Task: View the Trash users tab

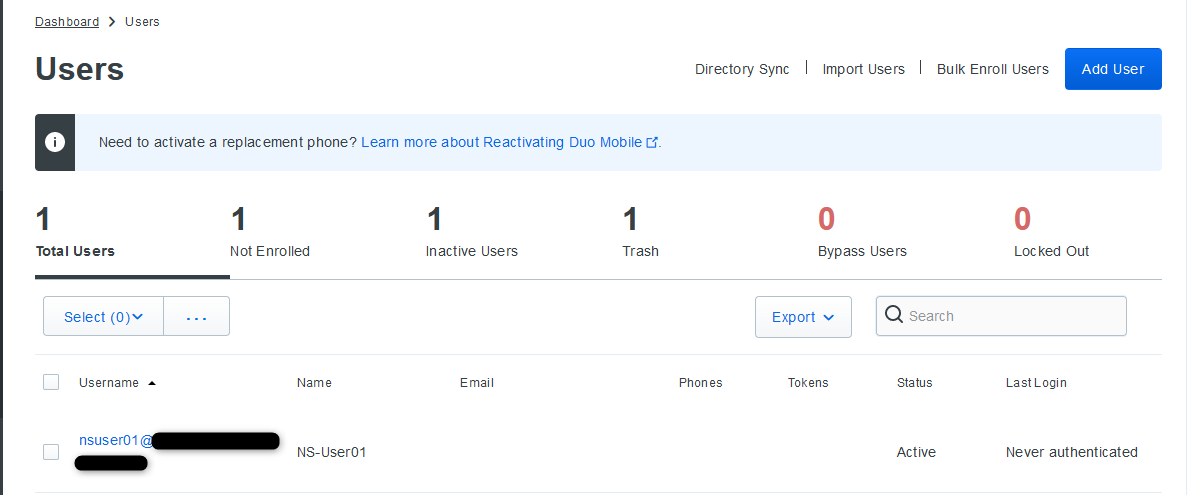Action: point(640,234)
